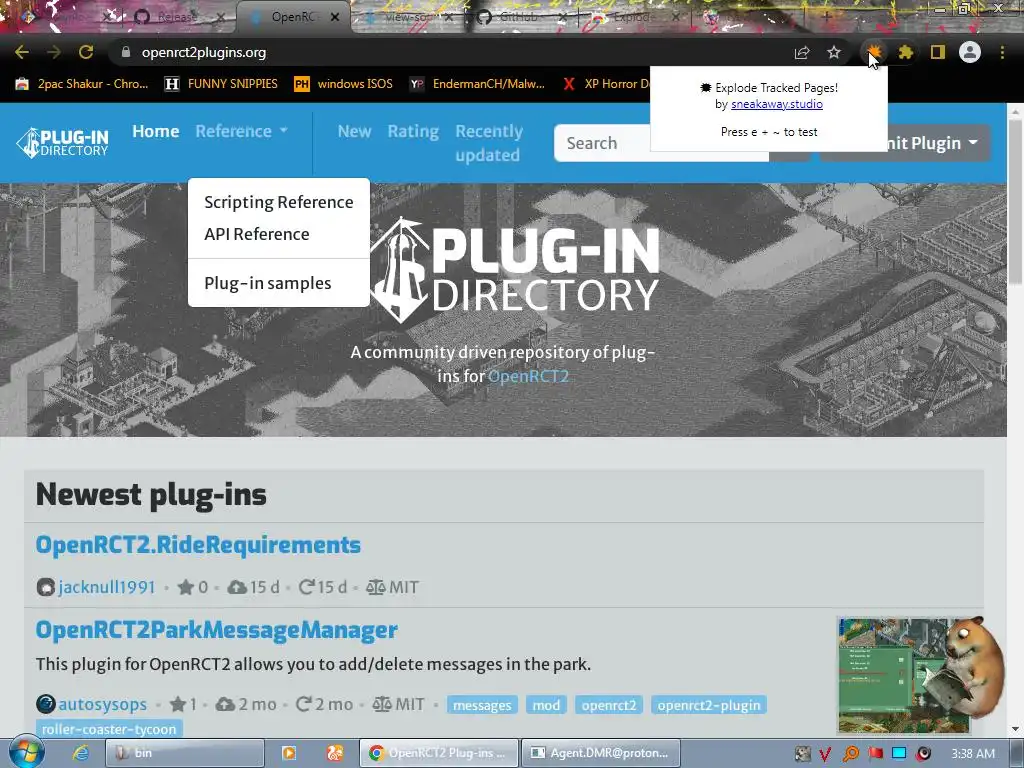Filter by the openrct2-plugin tag

(x=709, y=705)
